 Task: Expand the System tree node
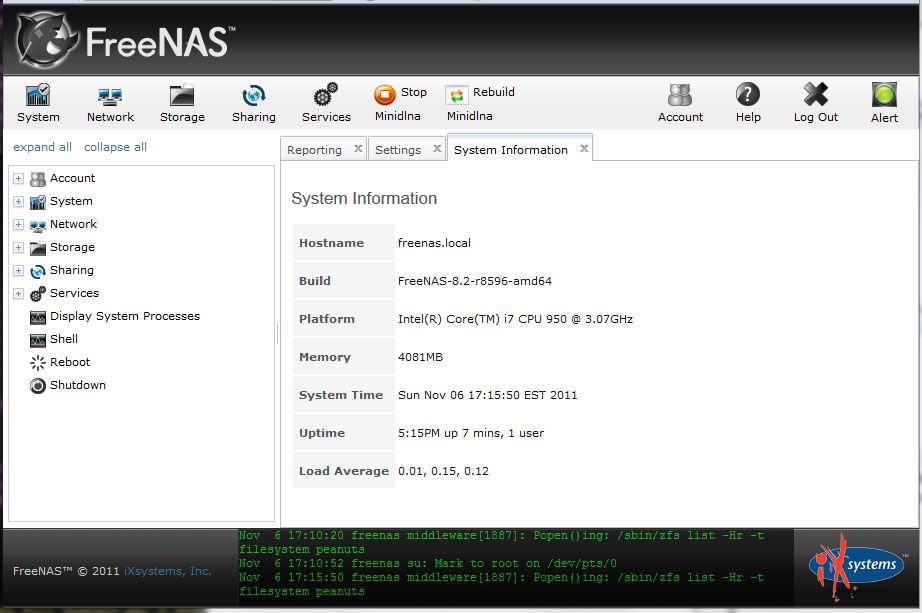[x=18, y=202]
